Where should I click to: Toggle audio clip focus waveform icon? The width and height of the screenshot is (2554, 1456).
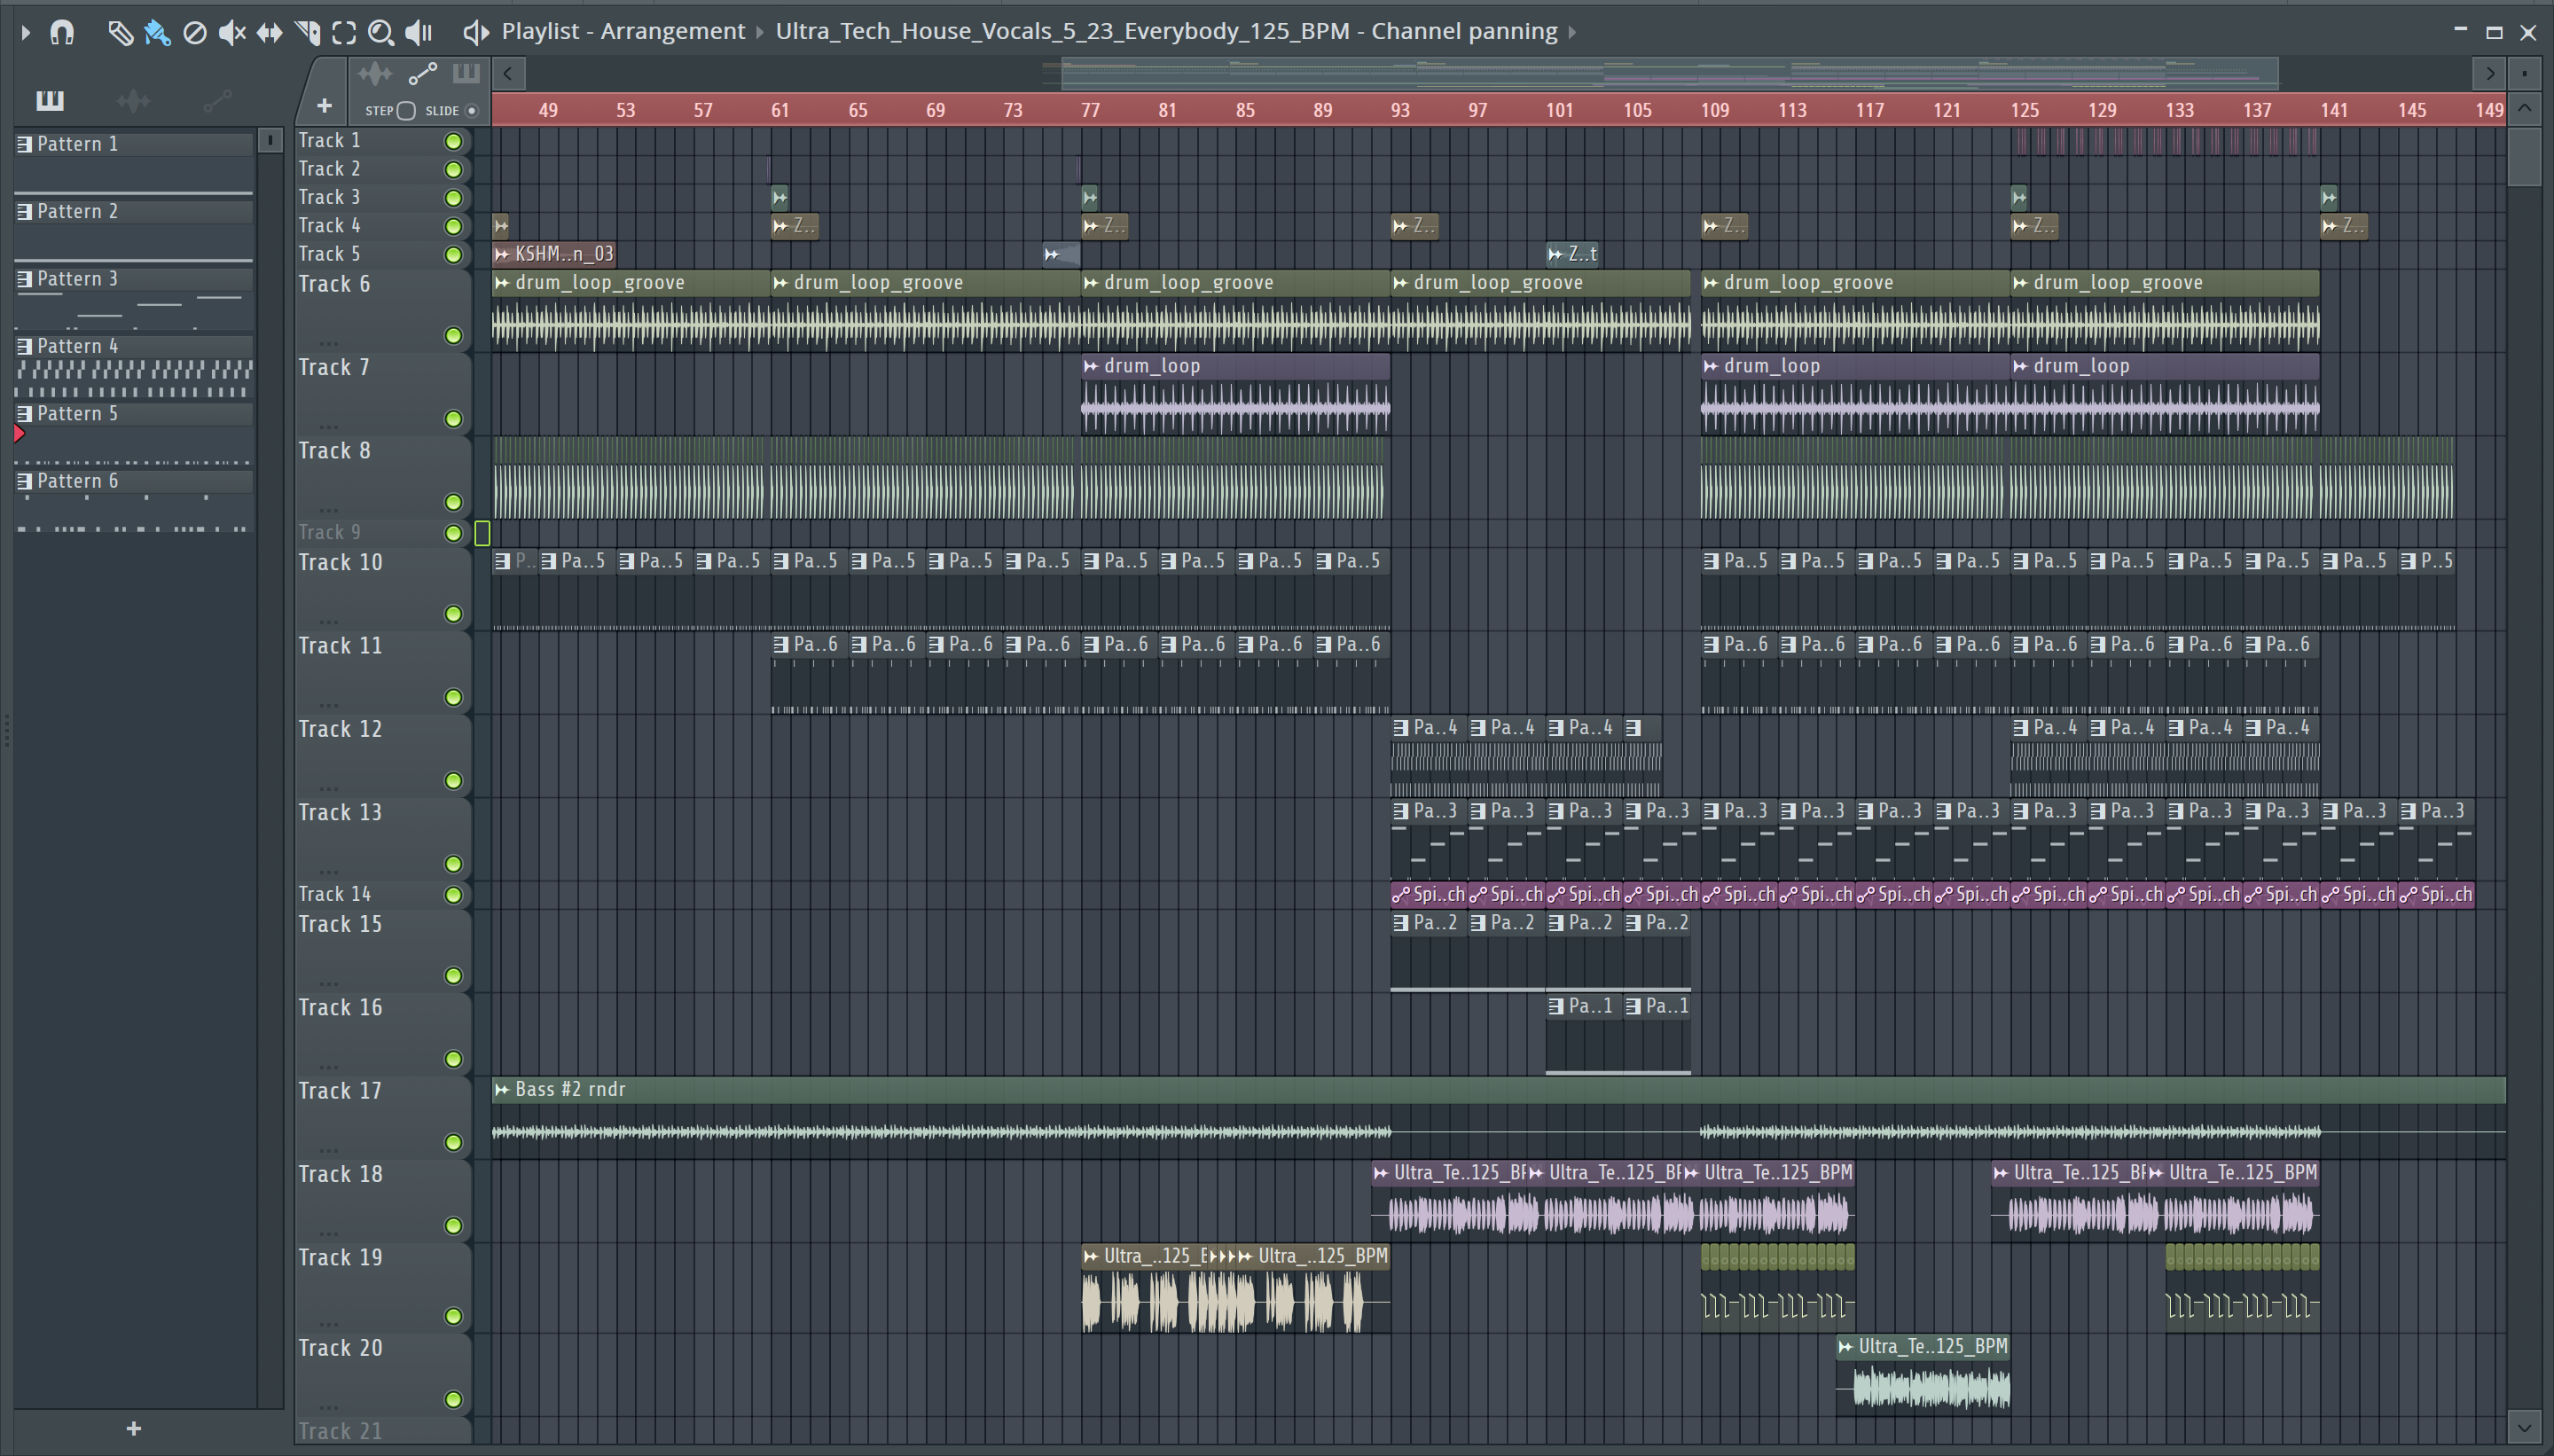tap(375, 74)
